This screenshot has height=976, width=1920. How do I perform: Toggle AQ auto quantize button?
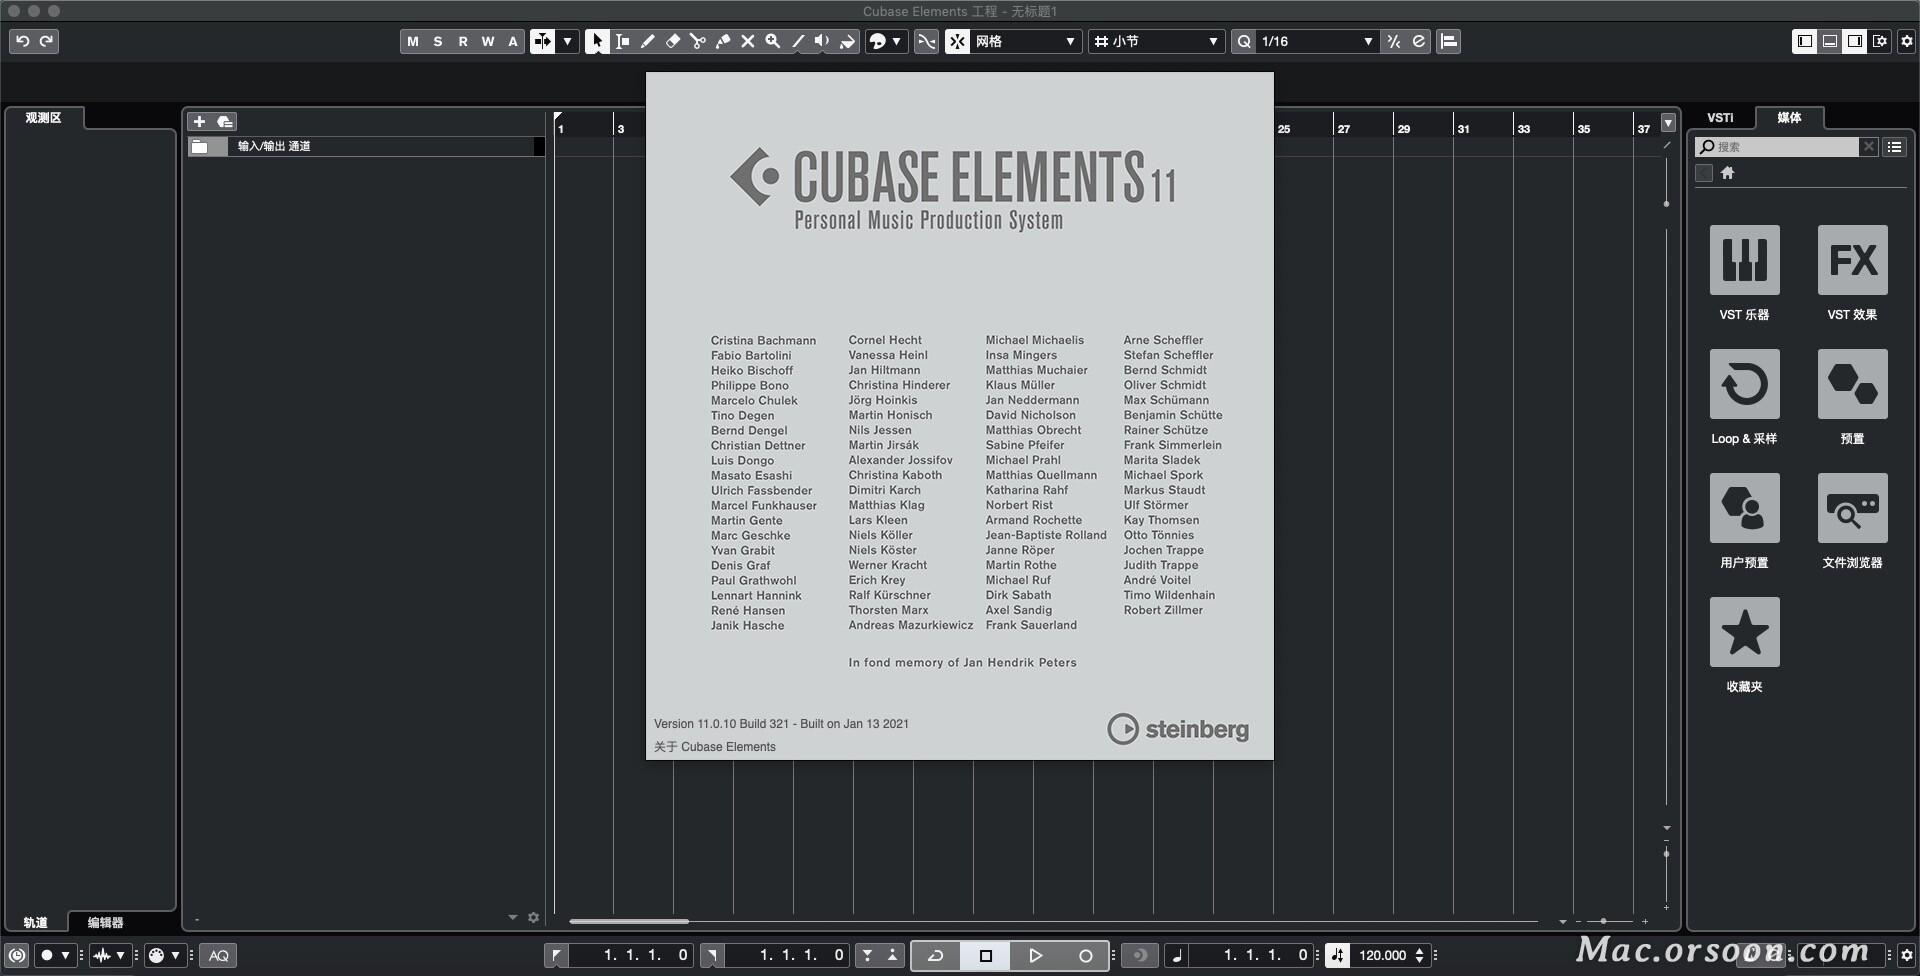tap(219, 955)
